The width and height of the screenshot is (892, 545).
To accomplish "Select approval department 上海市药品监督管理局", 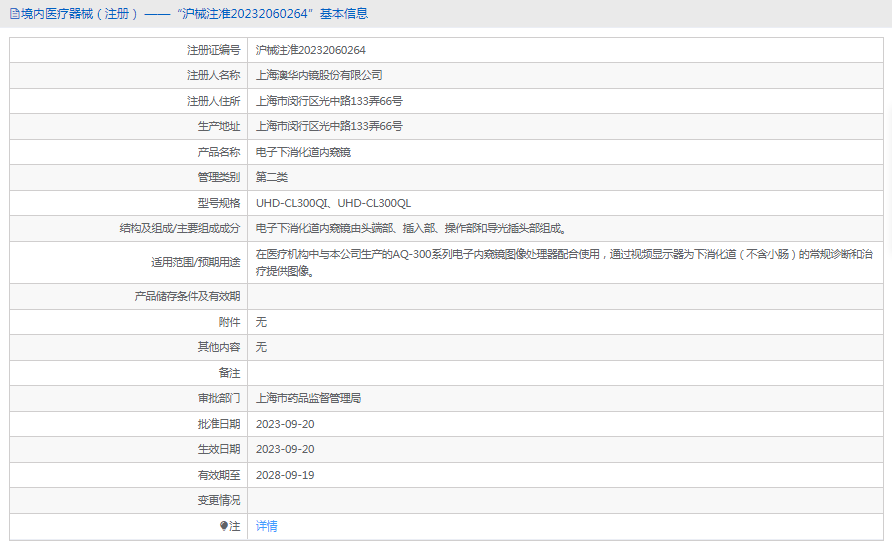I will [308, 398].
